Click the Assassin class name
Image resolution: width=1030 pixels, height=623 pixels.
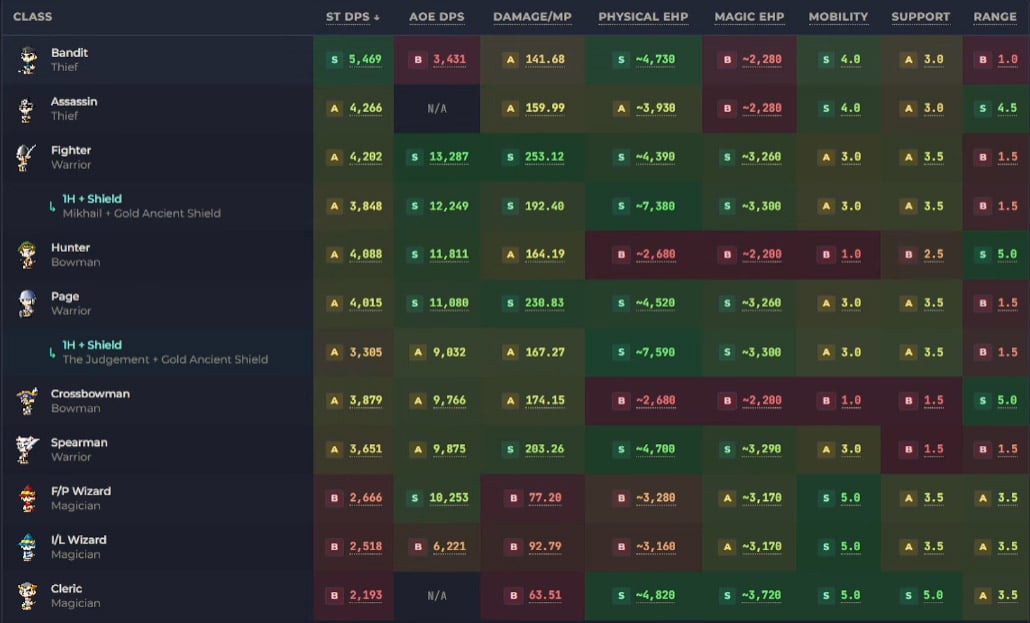[74, 101]
